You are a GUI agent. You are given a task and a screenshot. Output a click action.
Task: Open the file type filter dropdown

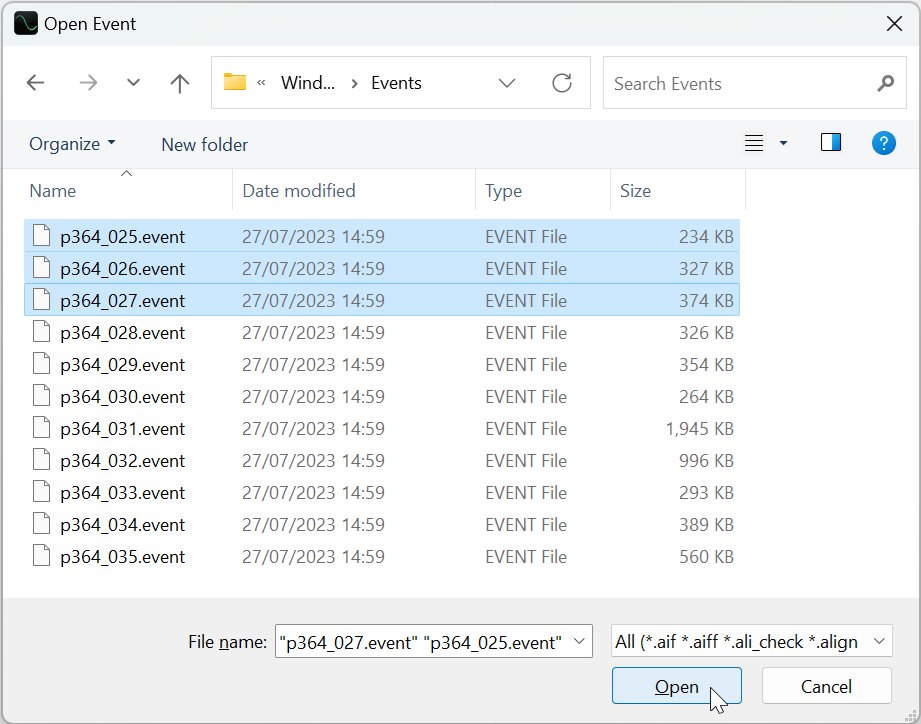tap(751, 641)
